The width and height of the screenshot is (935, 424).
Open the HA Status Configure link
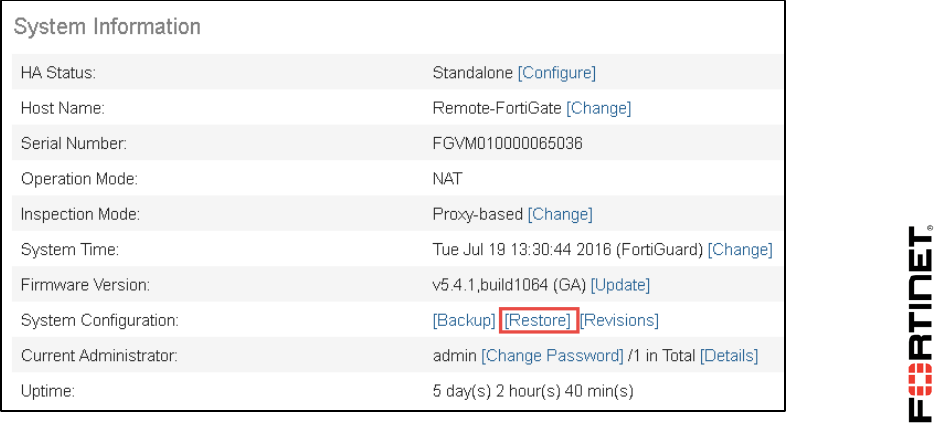pos(556,73)
